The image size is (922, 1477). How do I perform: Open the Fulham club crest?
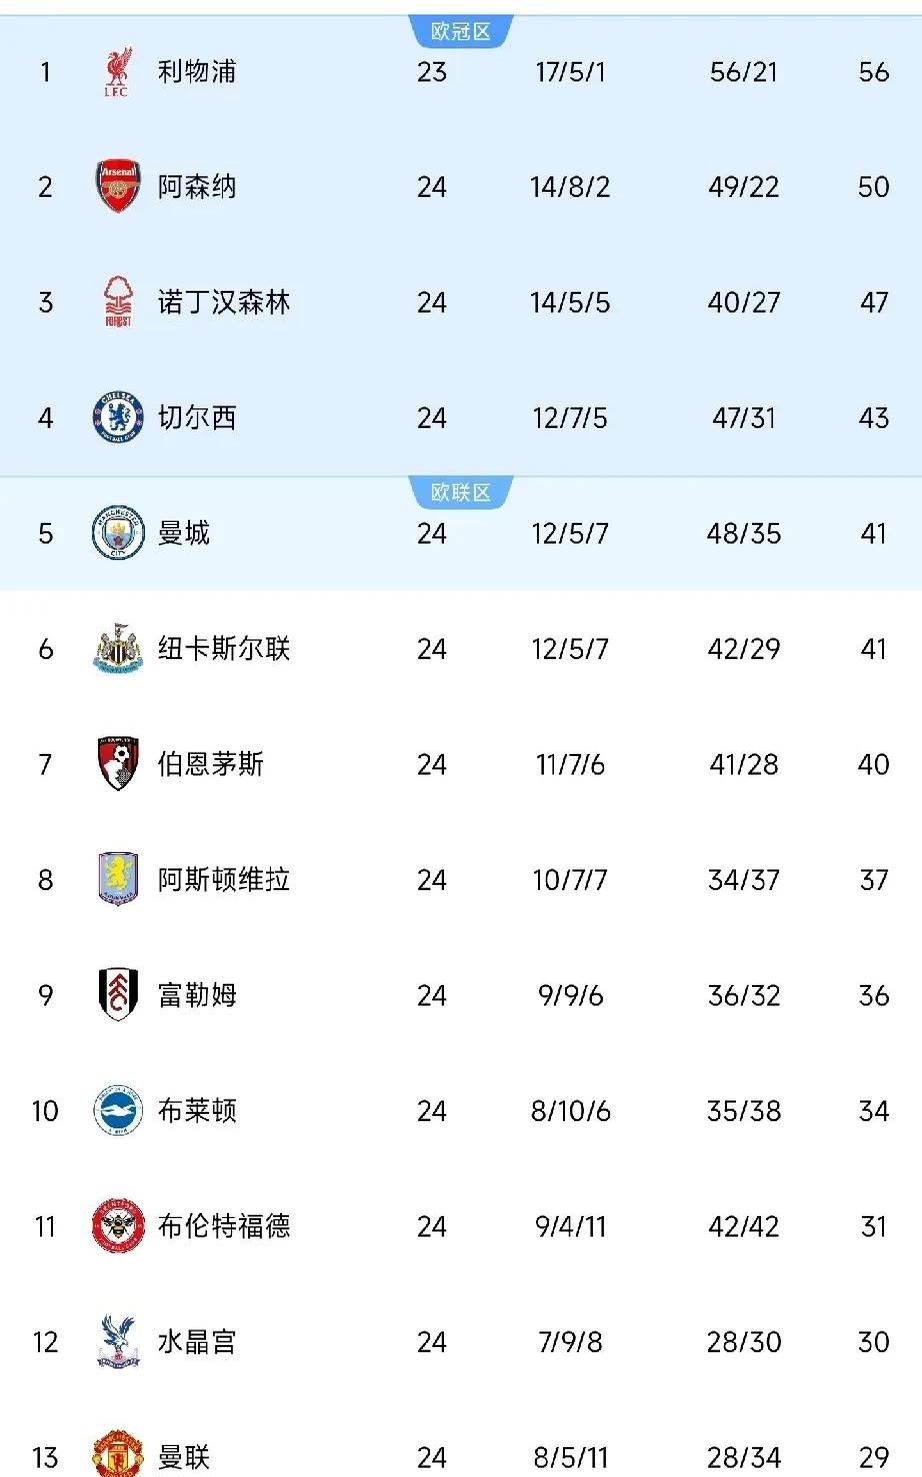click(x=117, y=995)
